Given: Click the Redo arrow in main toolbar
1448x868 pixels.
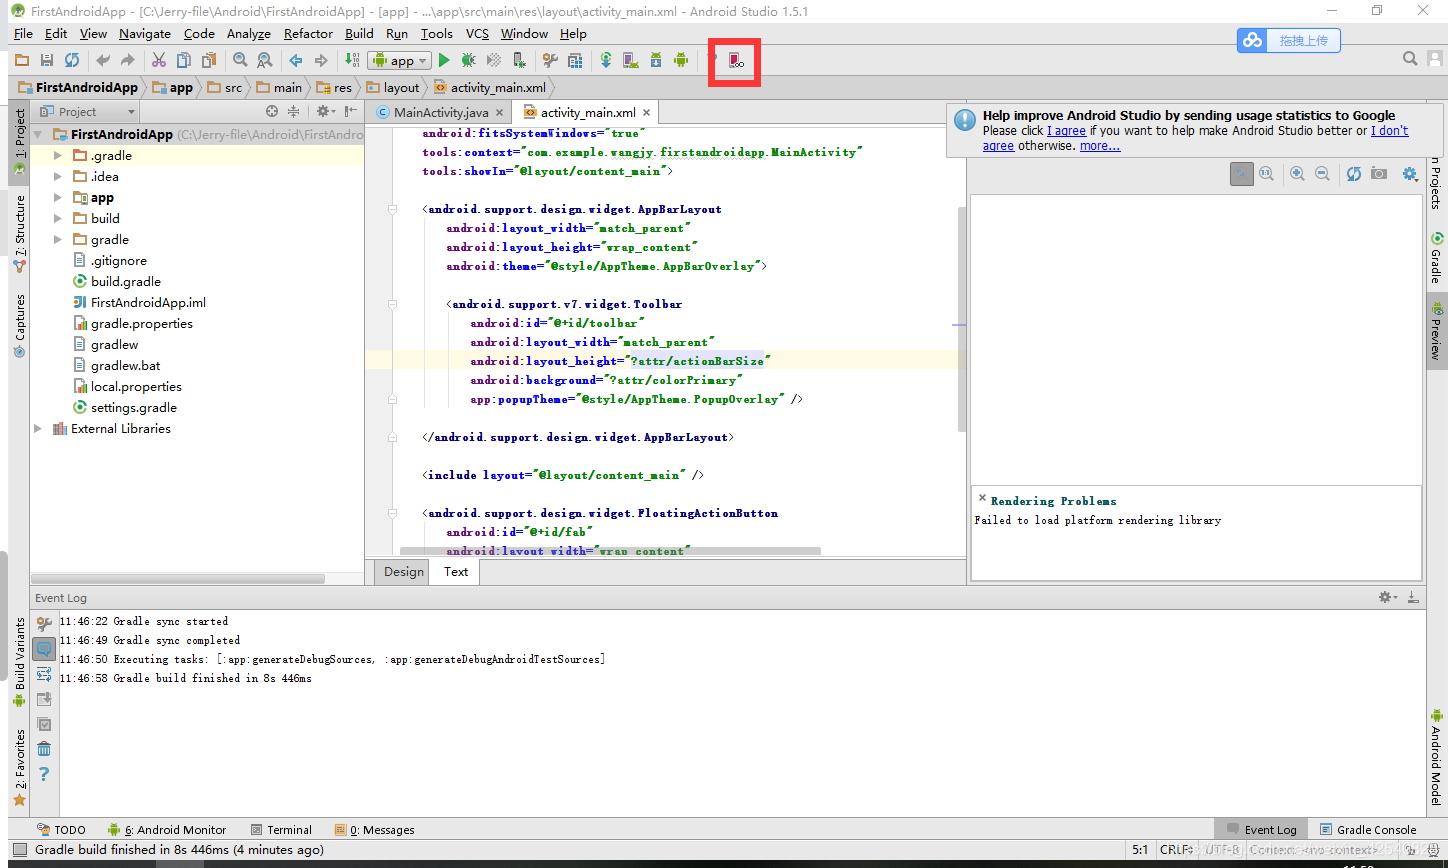Looking at the screenshot, I should tap(127, 60).
